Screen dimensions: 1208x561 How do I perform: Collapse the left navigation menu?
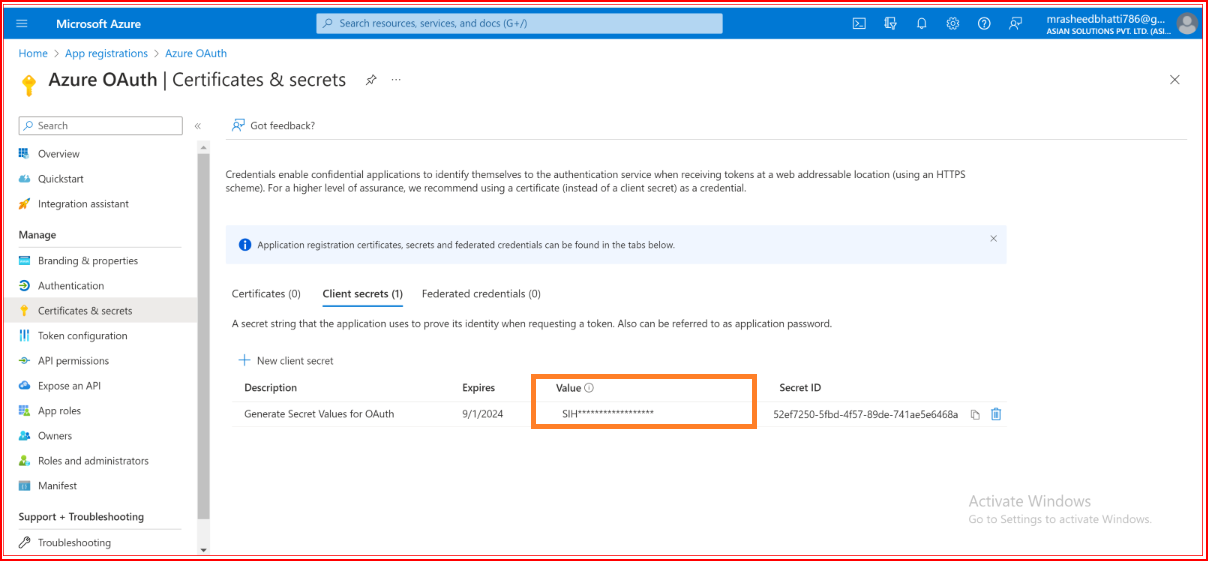(x=198, y=126)
